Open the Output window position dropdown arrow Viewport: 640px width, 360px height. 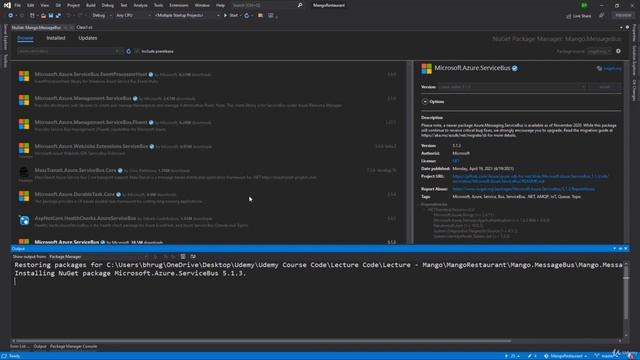point(614,249)
